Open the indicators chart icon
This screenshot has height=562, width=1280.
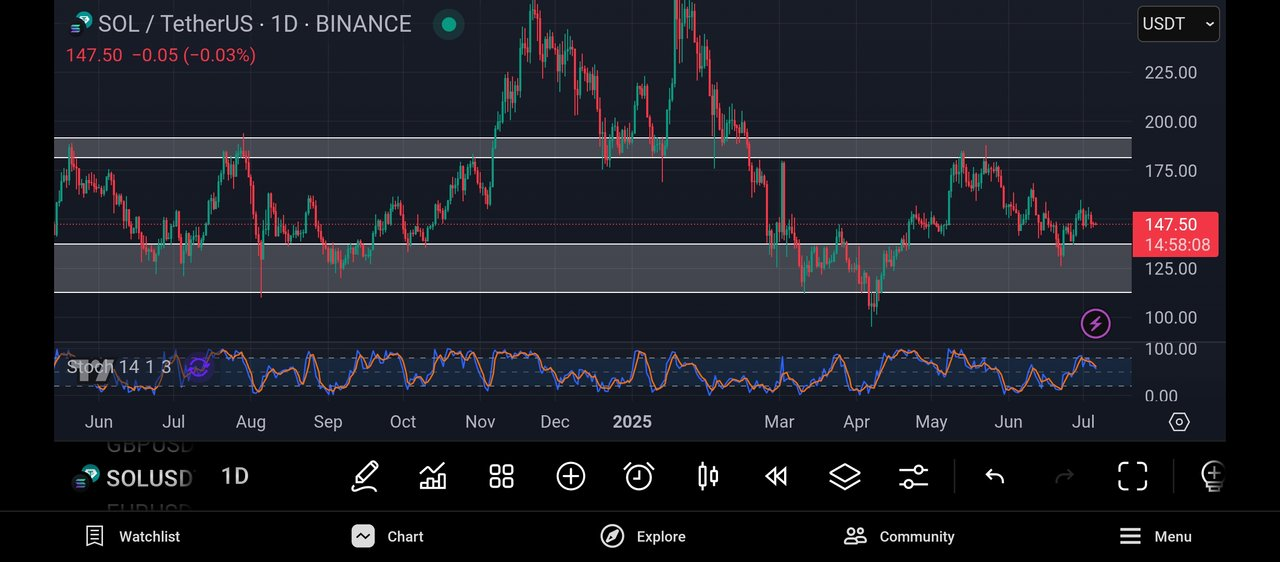[x=433, y=476]
